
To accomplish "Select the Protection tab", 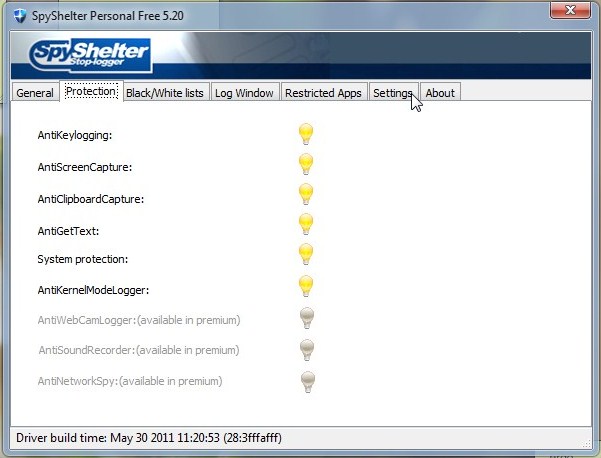I will coord(91,91).
